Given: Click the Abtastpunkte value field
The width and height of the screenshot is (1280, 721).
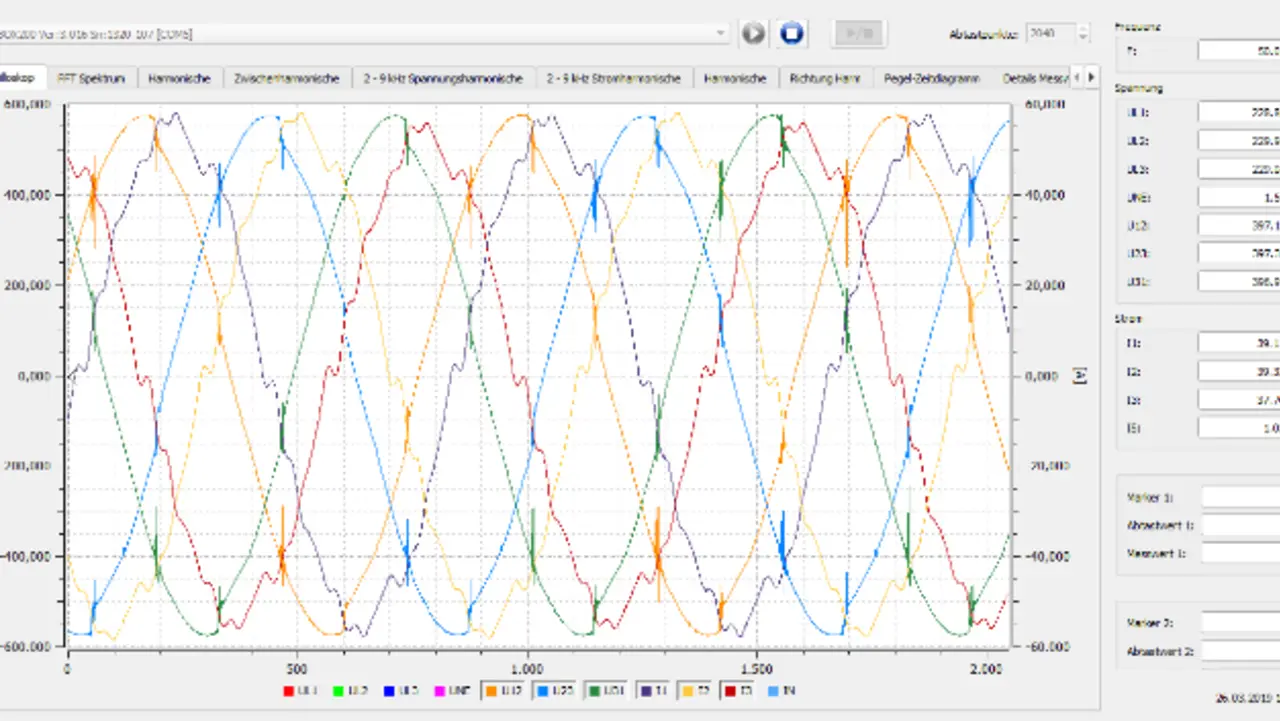Looking at the screenshot, I should pos(1049,34).
